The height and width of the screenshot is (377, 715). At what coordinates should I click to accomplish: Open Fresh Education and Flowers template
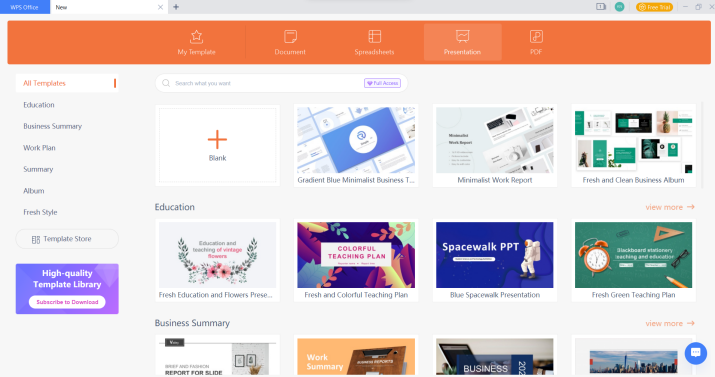218,260
